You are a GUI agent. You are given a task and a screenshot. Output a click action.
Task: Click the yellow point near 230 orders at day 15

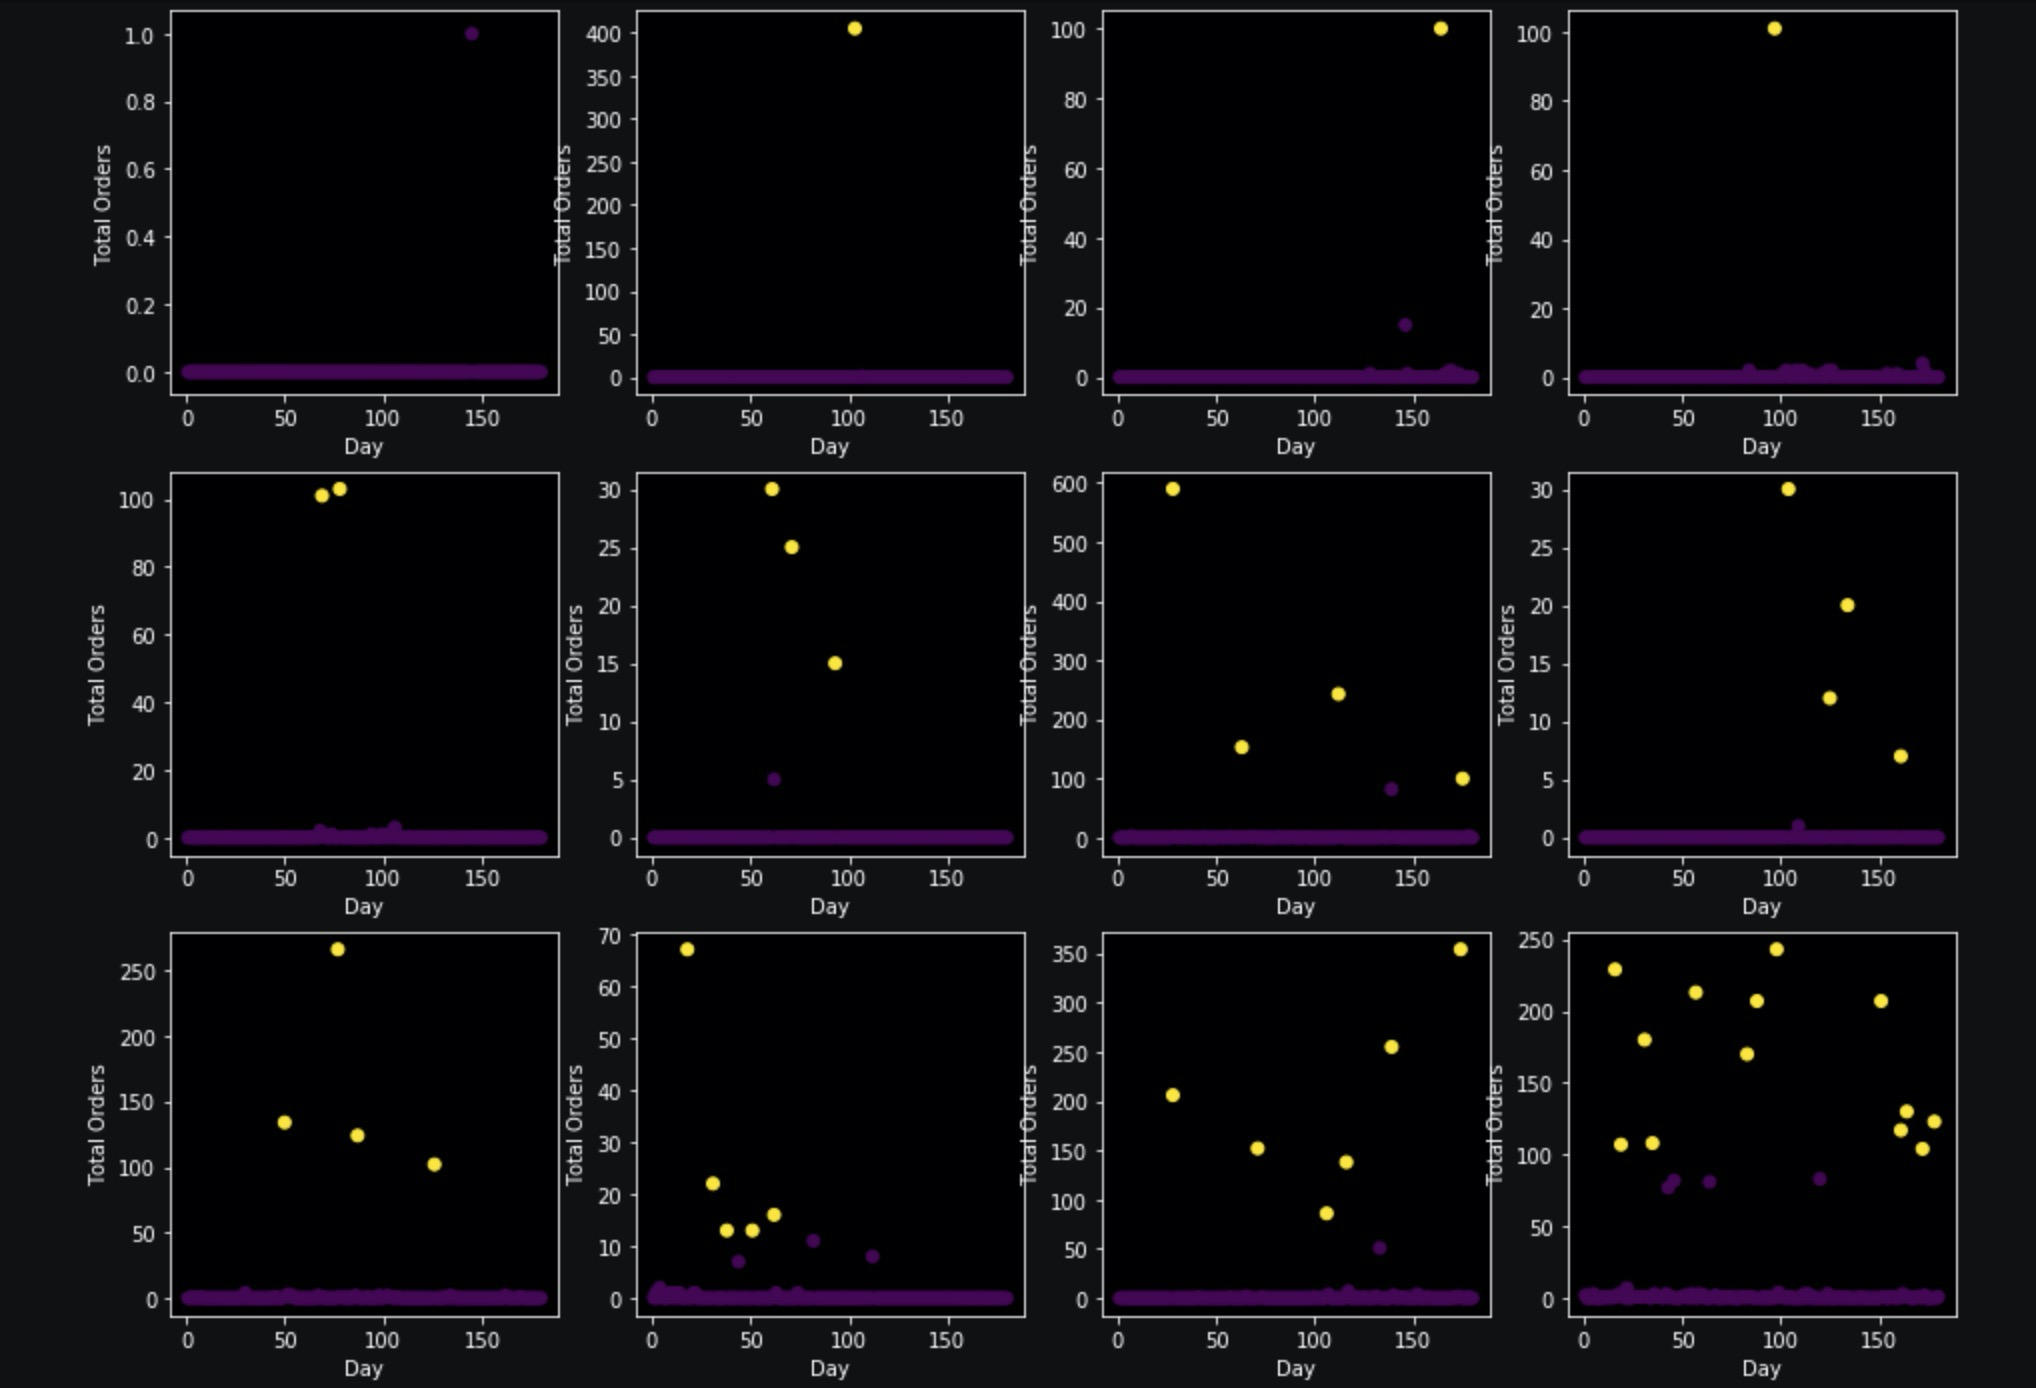tap(1614, 968)
